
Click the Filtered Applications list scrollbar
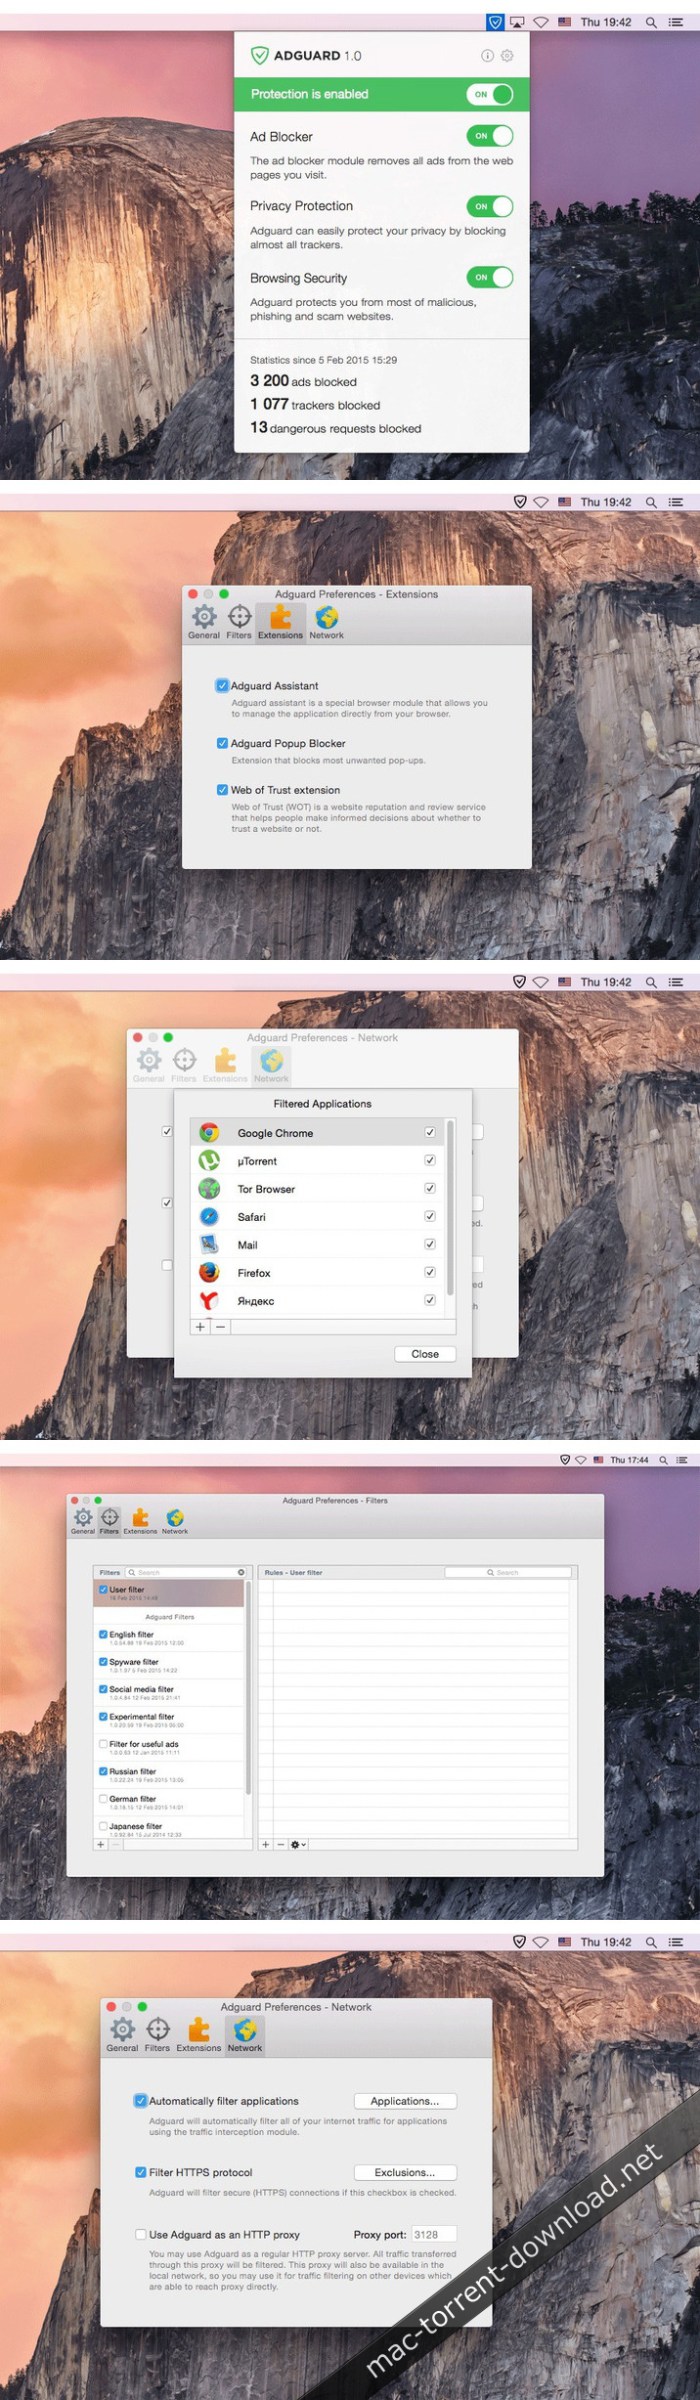pyautogui.click(x=450, y=1210)
